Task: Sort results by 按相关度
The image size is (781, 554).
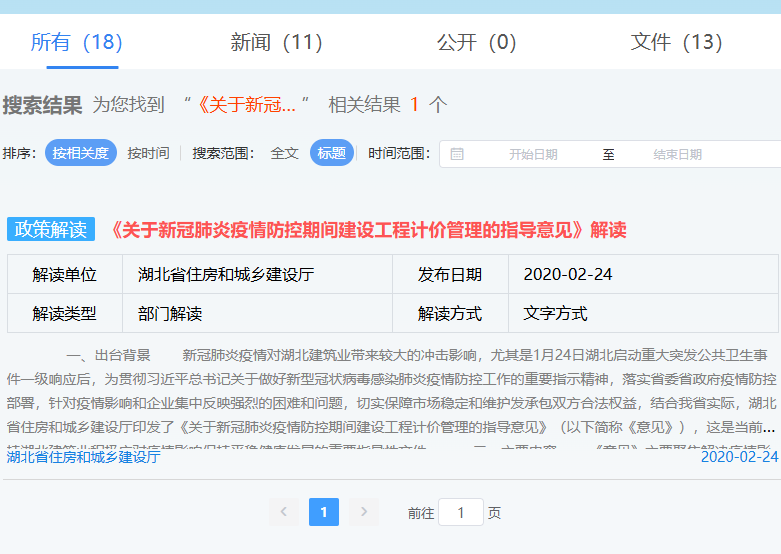Action: [80, 153]
